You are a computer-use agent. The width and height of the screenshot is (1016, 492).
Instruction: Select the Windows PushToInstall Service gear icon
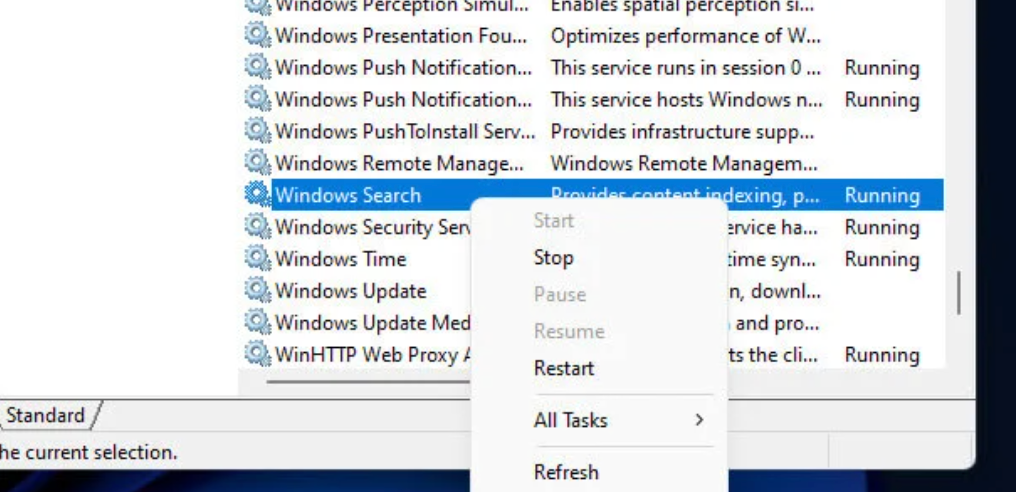click(257, 131)
